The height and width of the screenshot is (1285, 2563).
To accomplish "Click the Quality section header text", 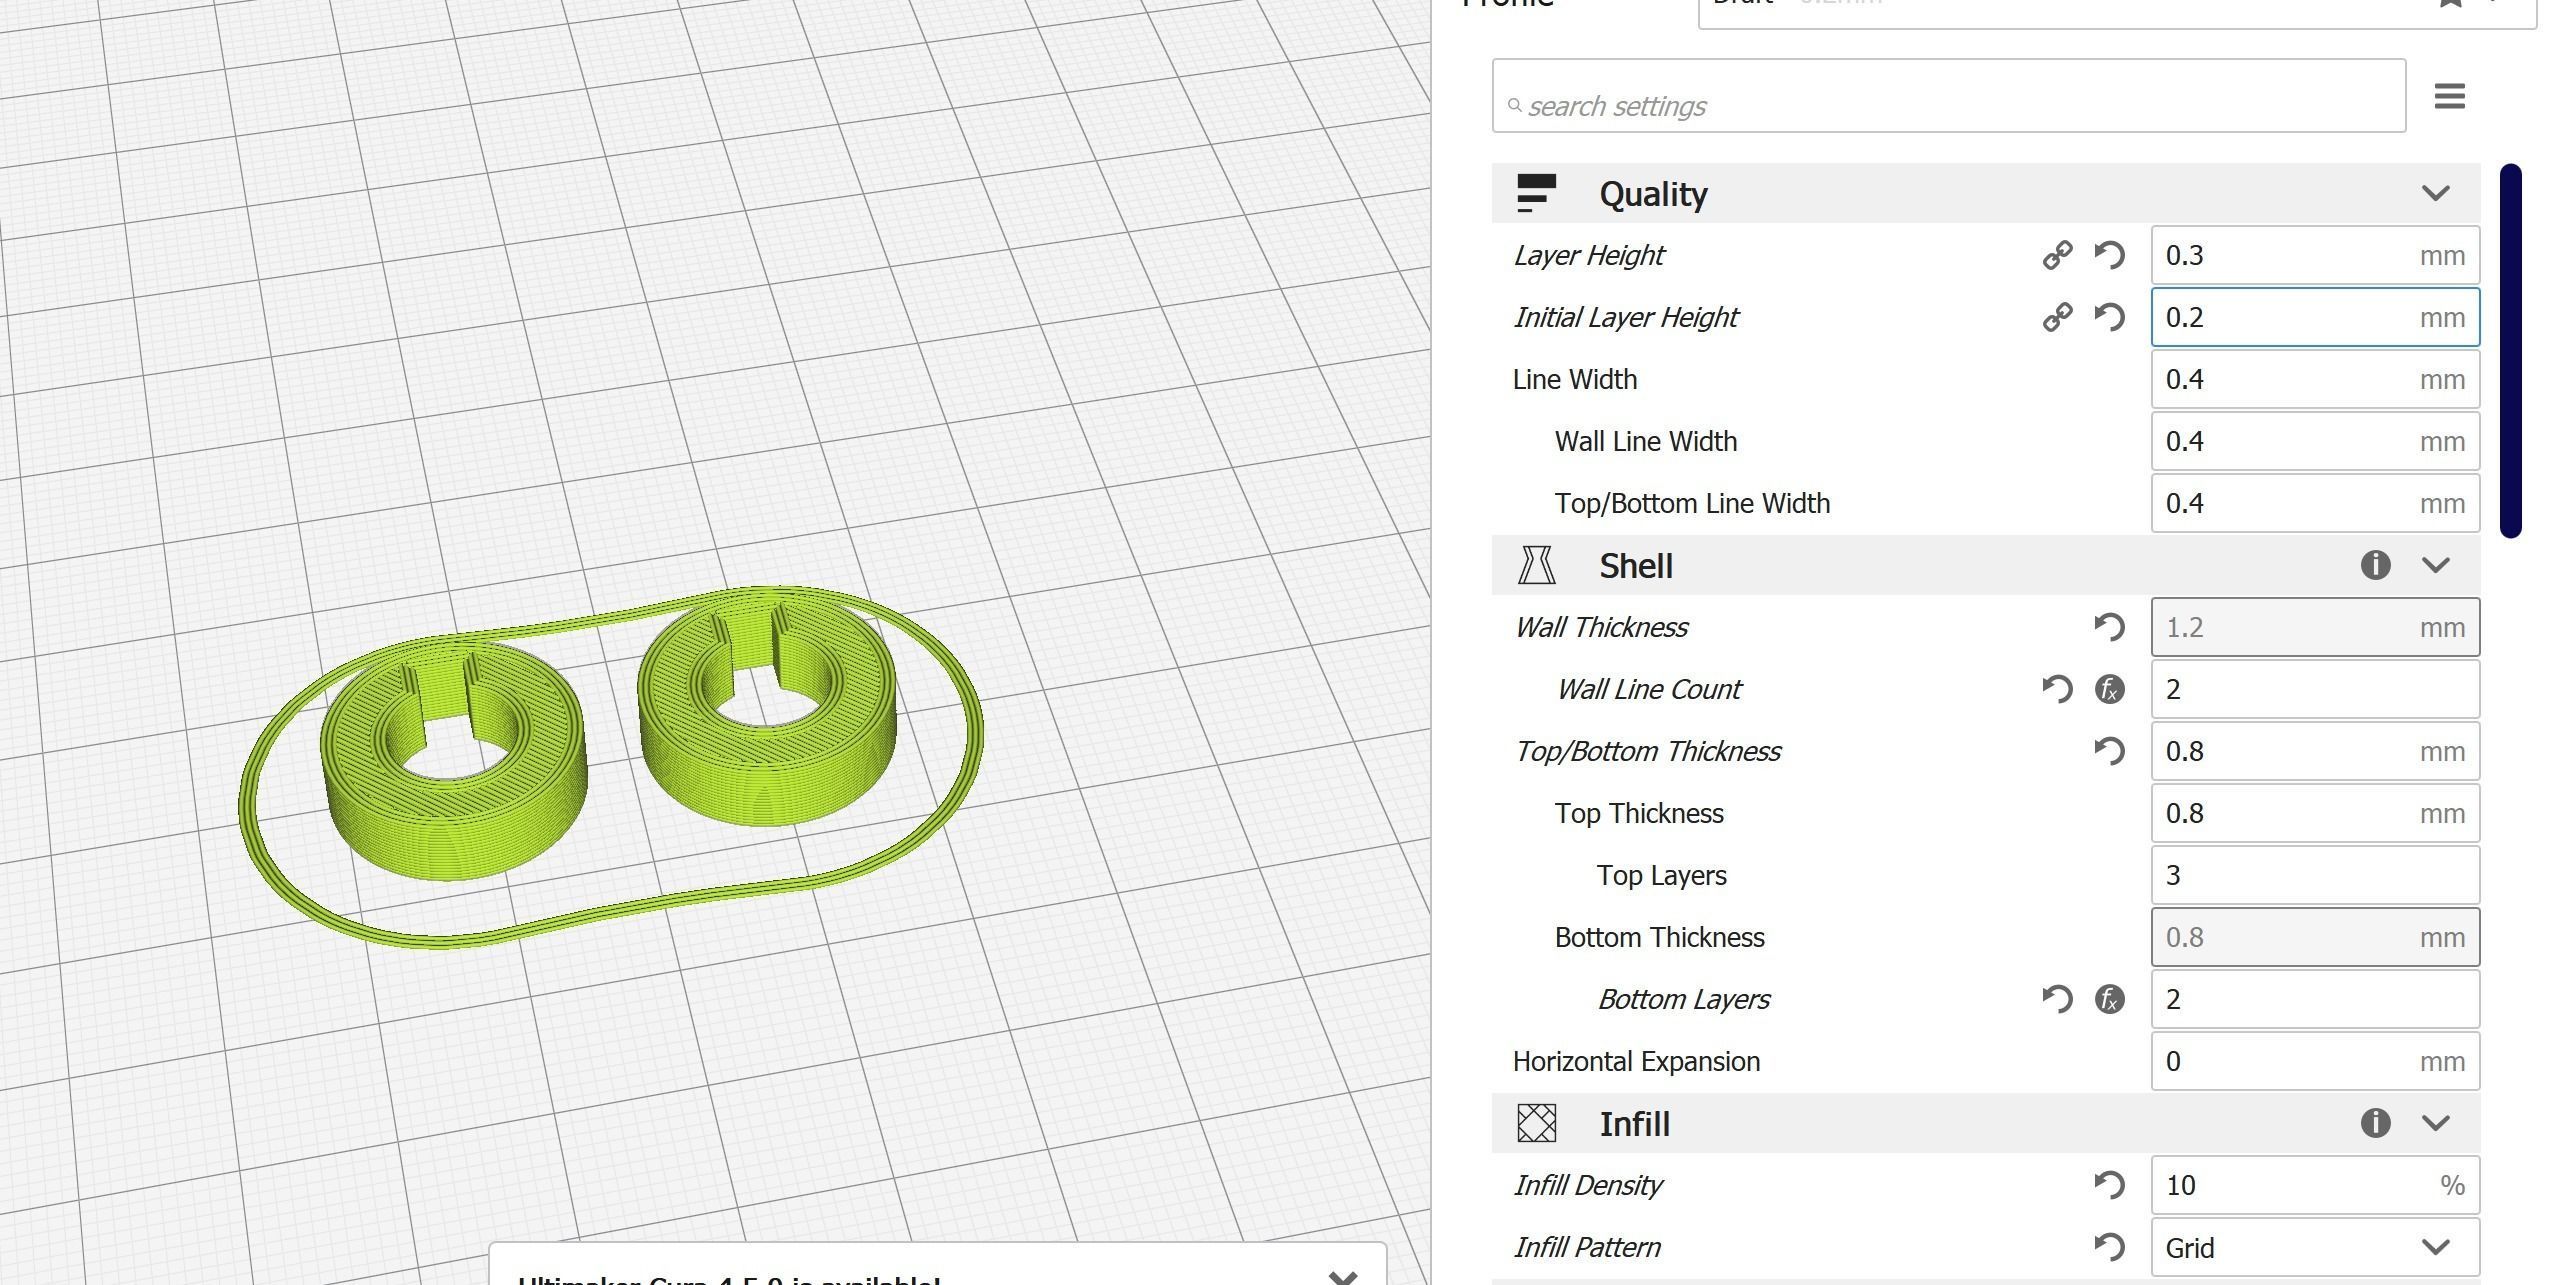I will [x=1653, y=193].
